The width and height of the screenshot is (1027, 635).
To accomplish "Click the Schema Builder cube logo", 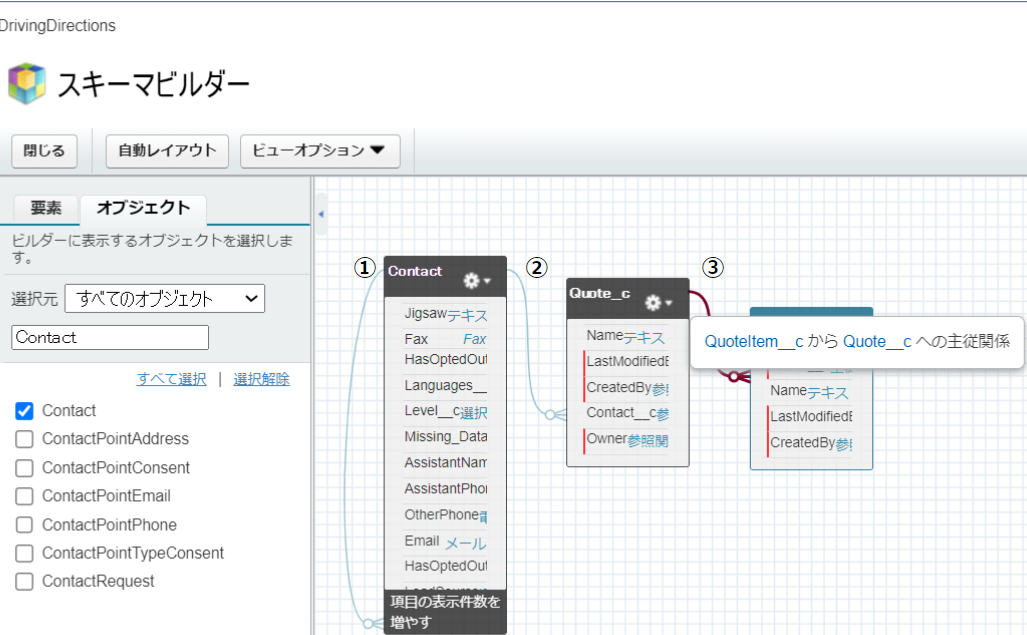I will (x=27, y=84).
